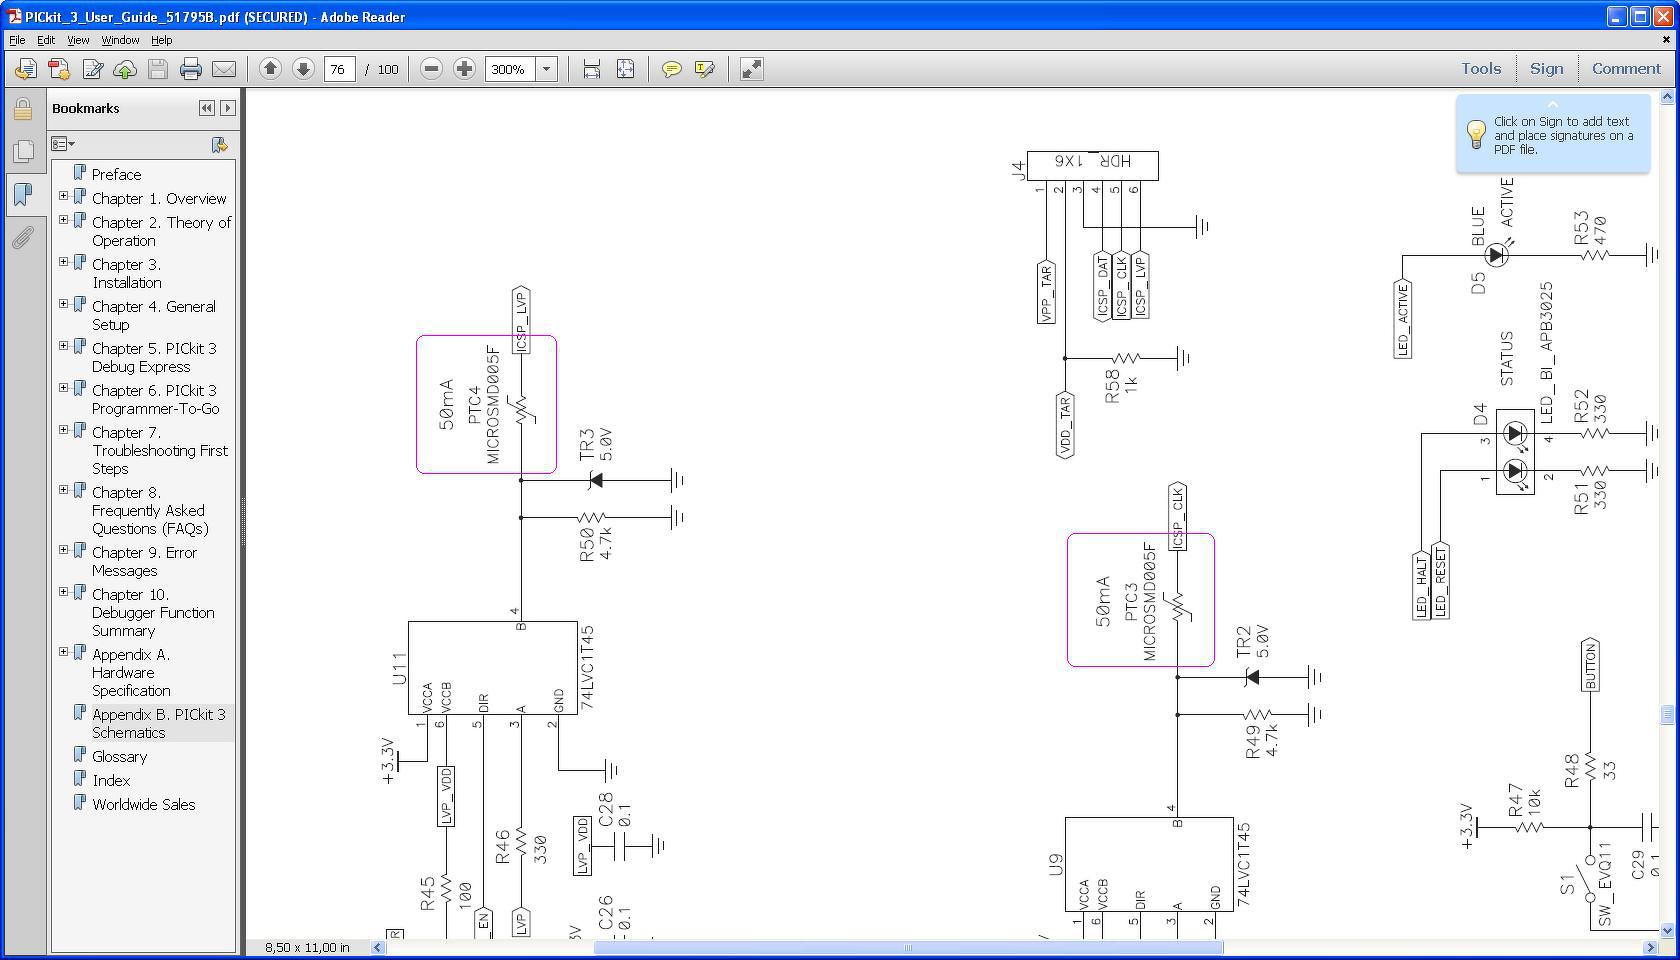Select the Highlight Text tool
The width and height of the screenshot is (1680, 960).
pos(705,69)
